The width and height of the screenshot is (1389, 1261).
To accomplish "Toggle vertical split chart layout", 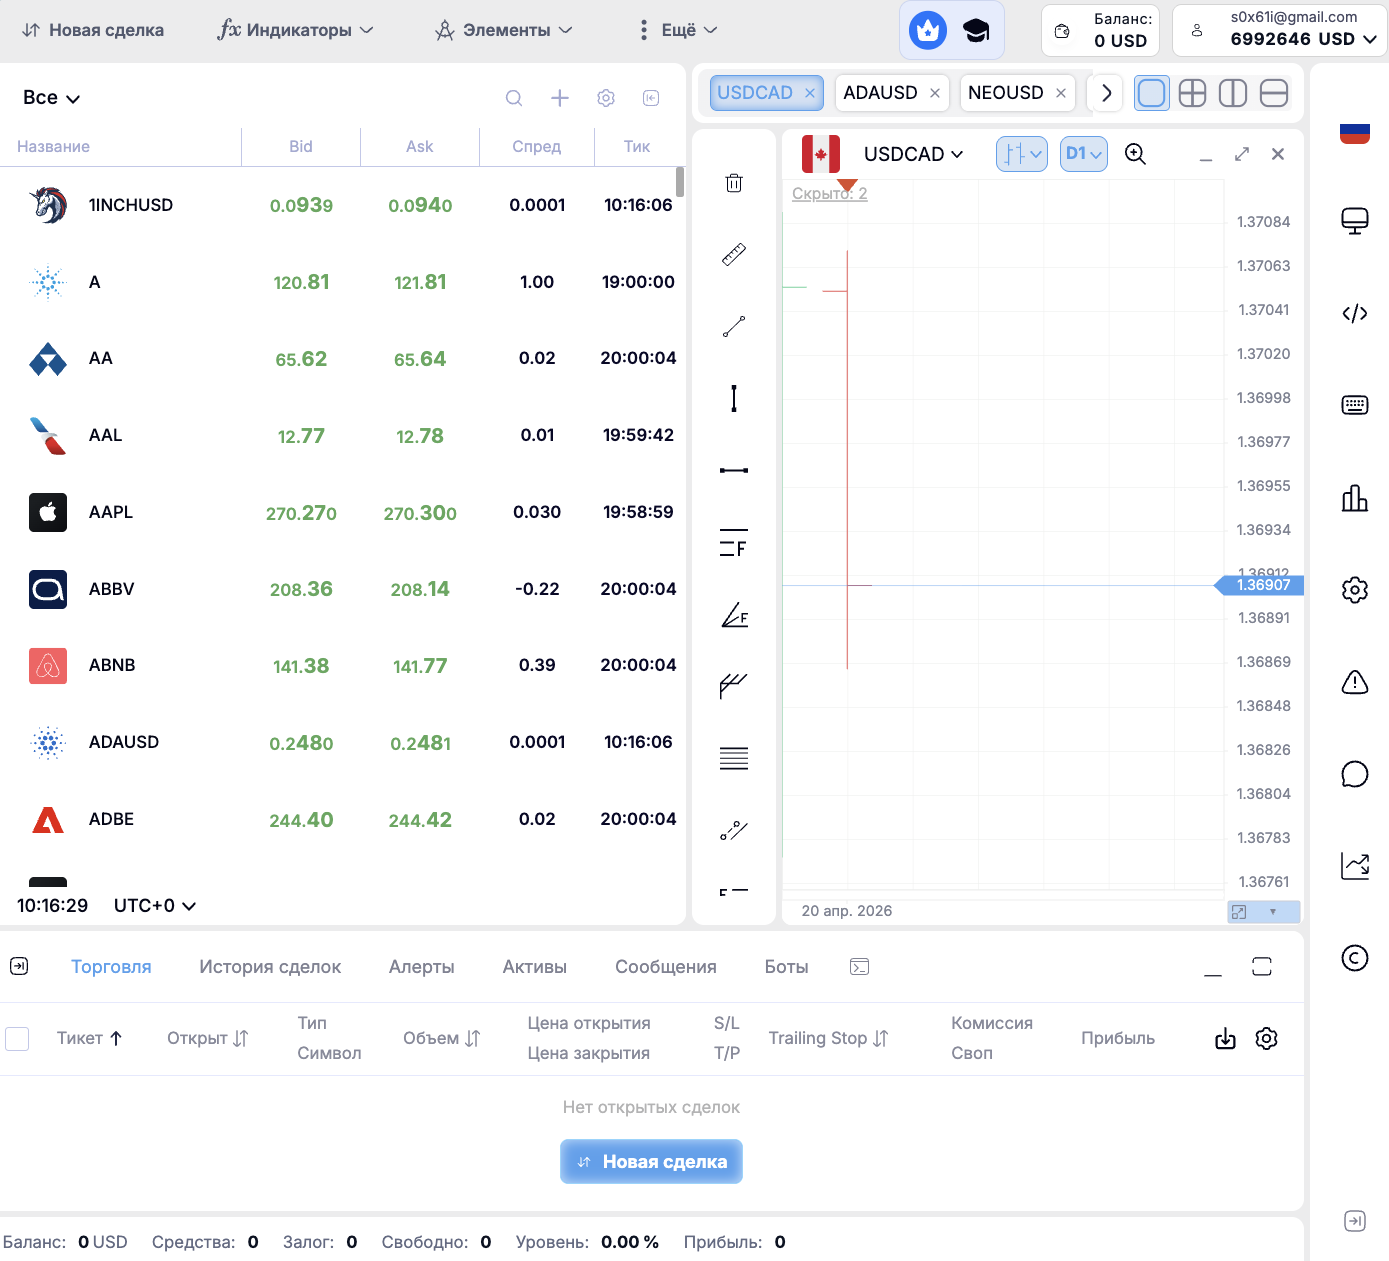I will click(x=1233, y=93).
